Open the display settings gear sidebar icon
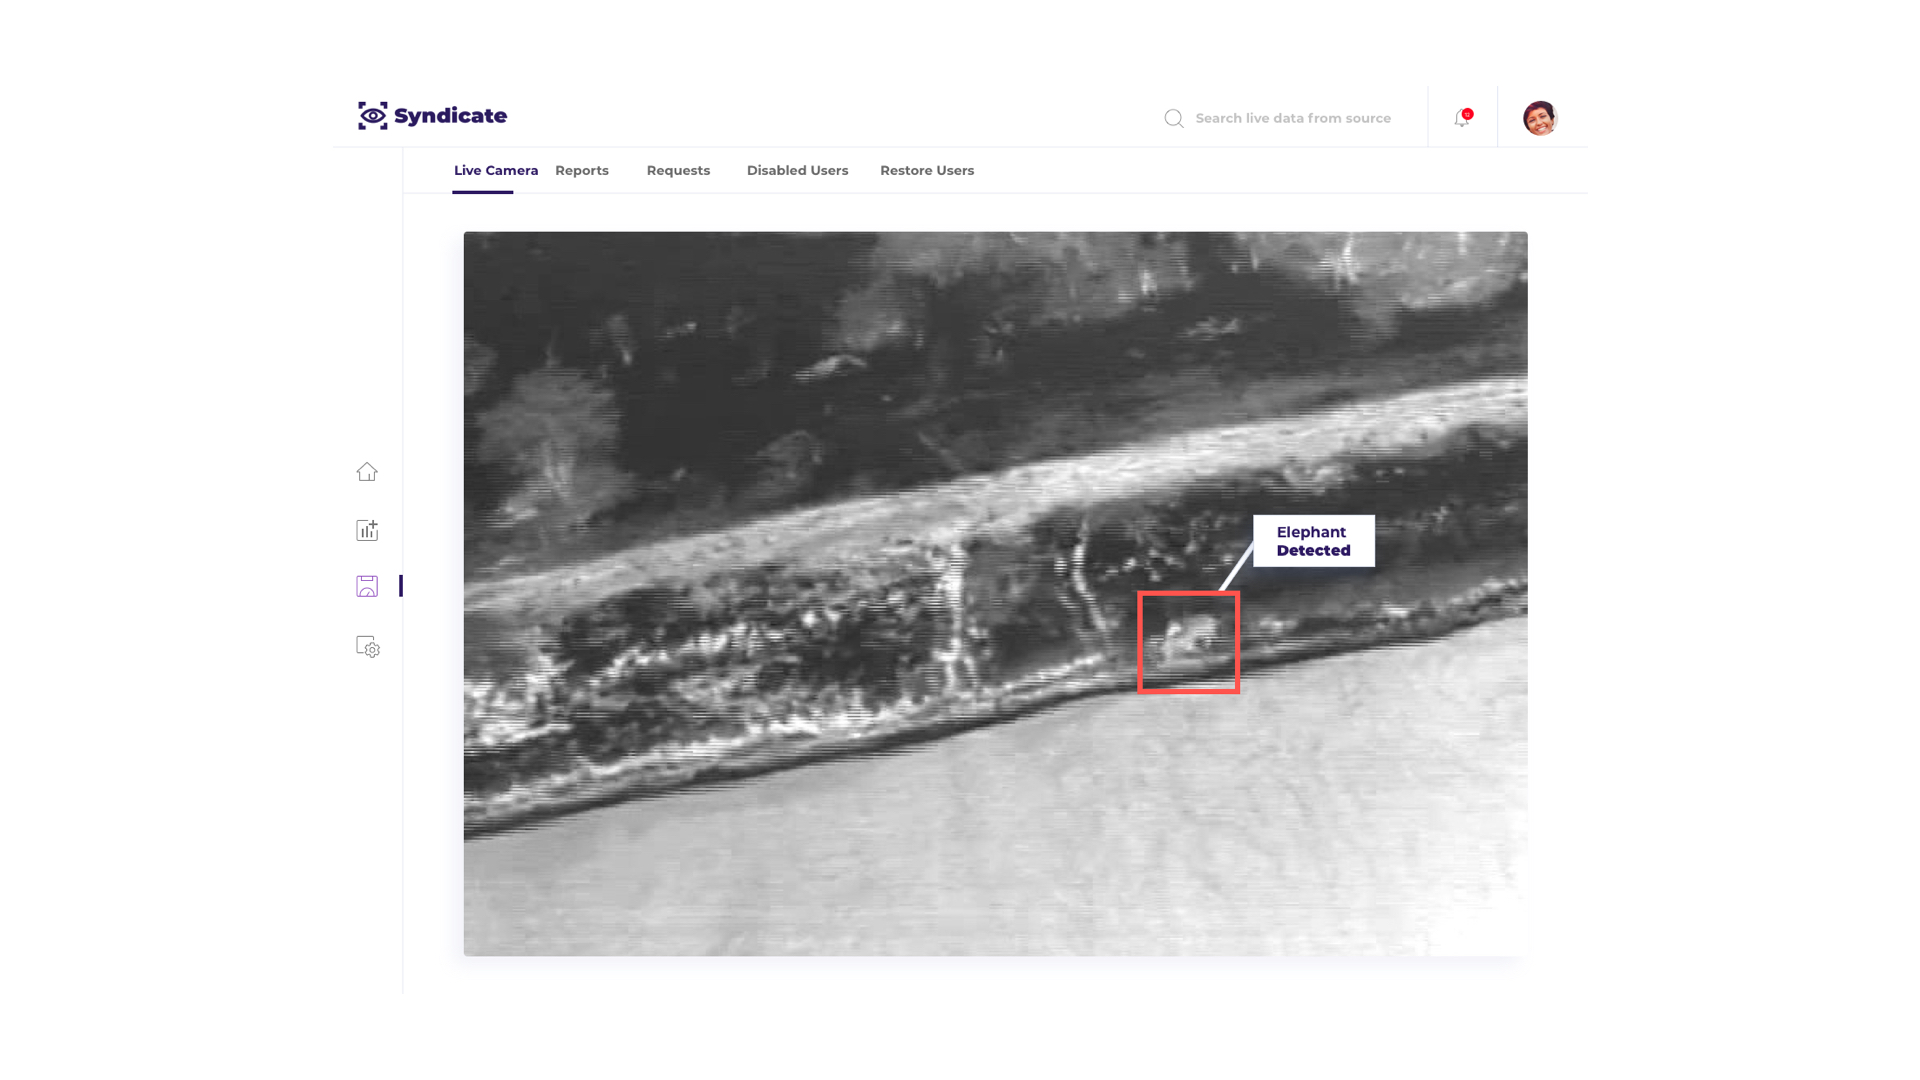The height and width of the screenshot is (1080, 1920). tap(367, 647)
